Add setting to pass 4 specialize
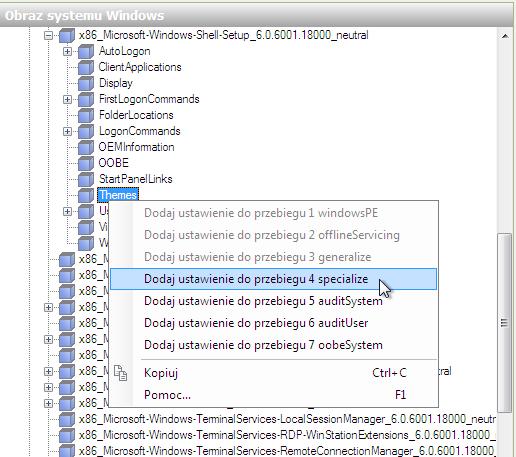 coord(273,279)
